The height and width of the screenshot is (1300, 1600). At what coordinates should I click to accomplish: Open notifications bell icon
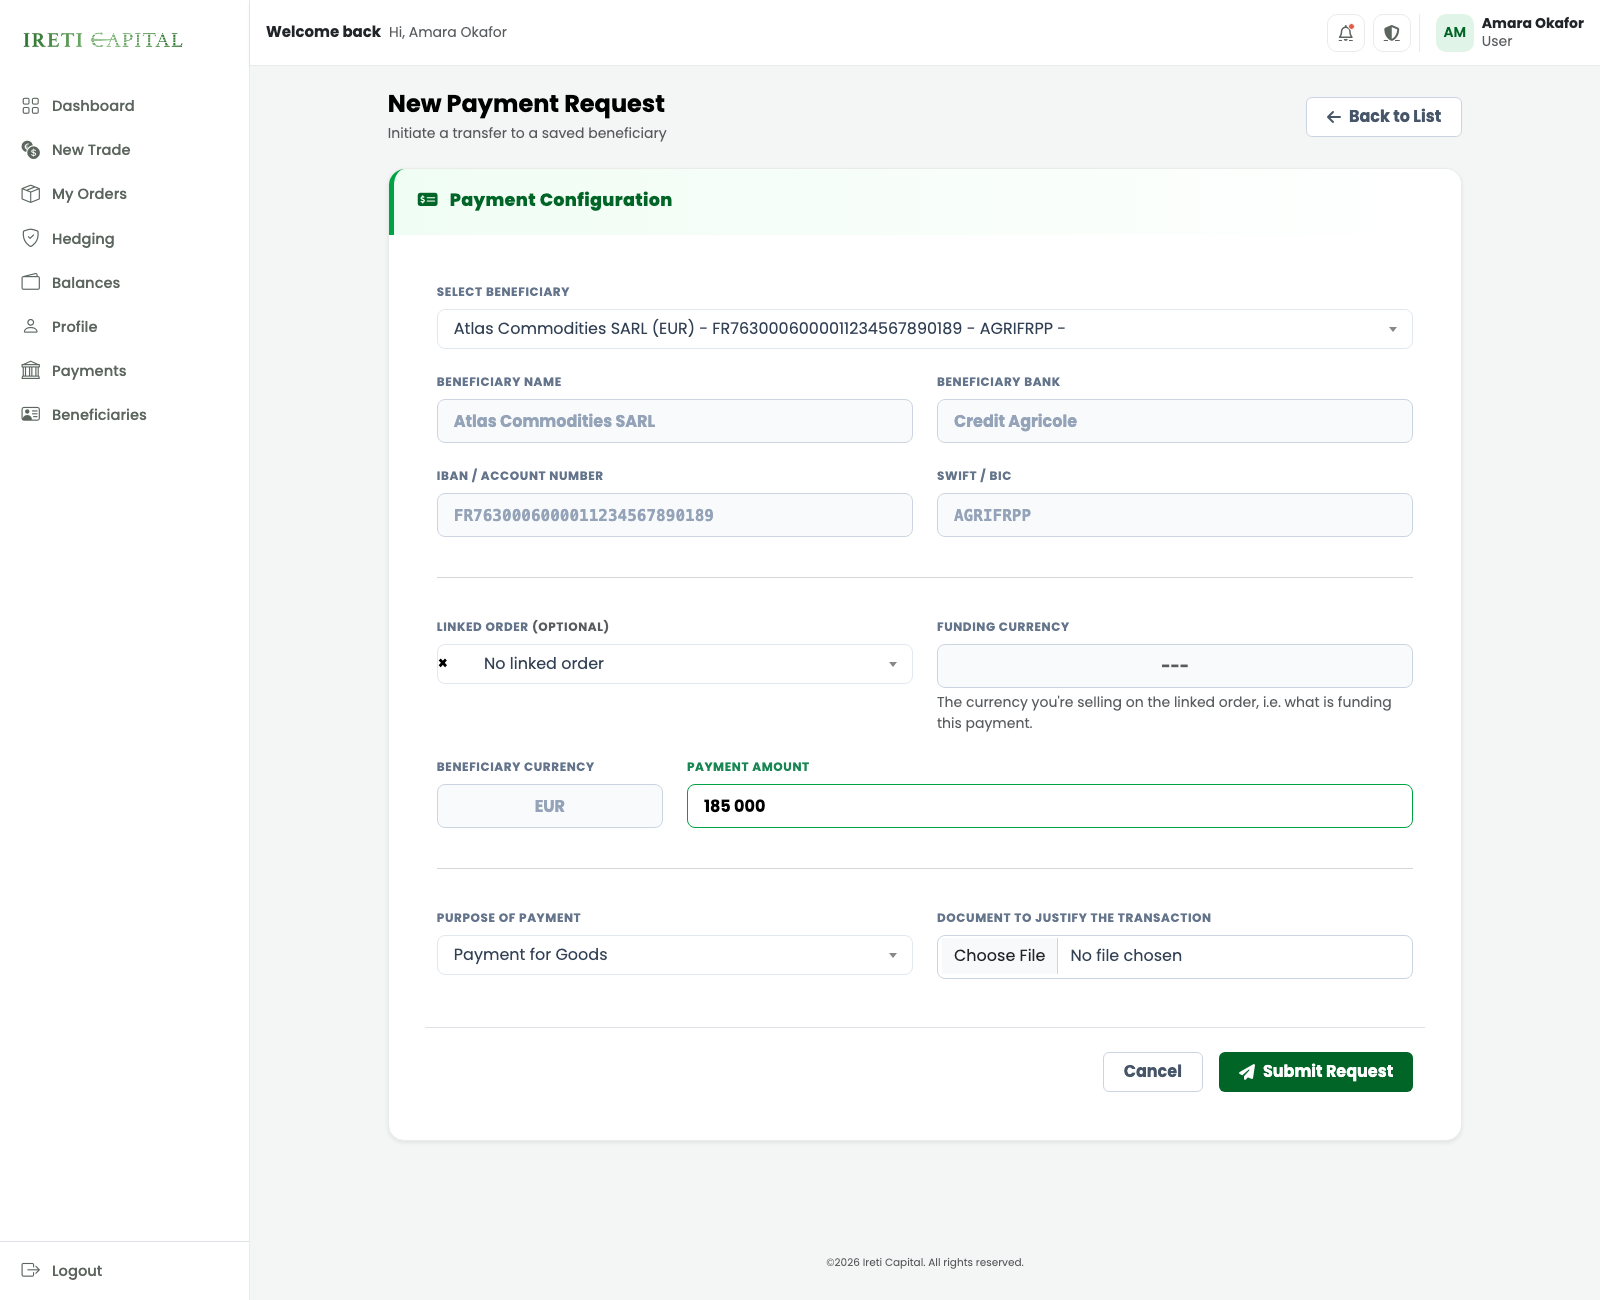point(1346,33)
